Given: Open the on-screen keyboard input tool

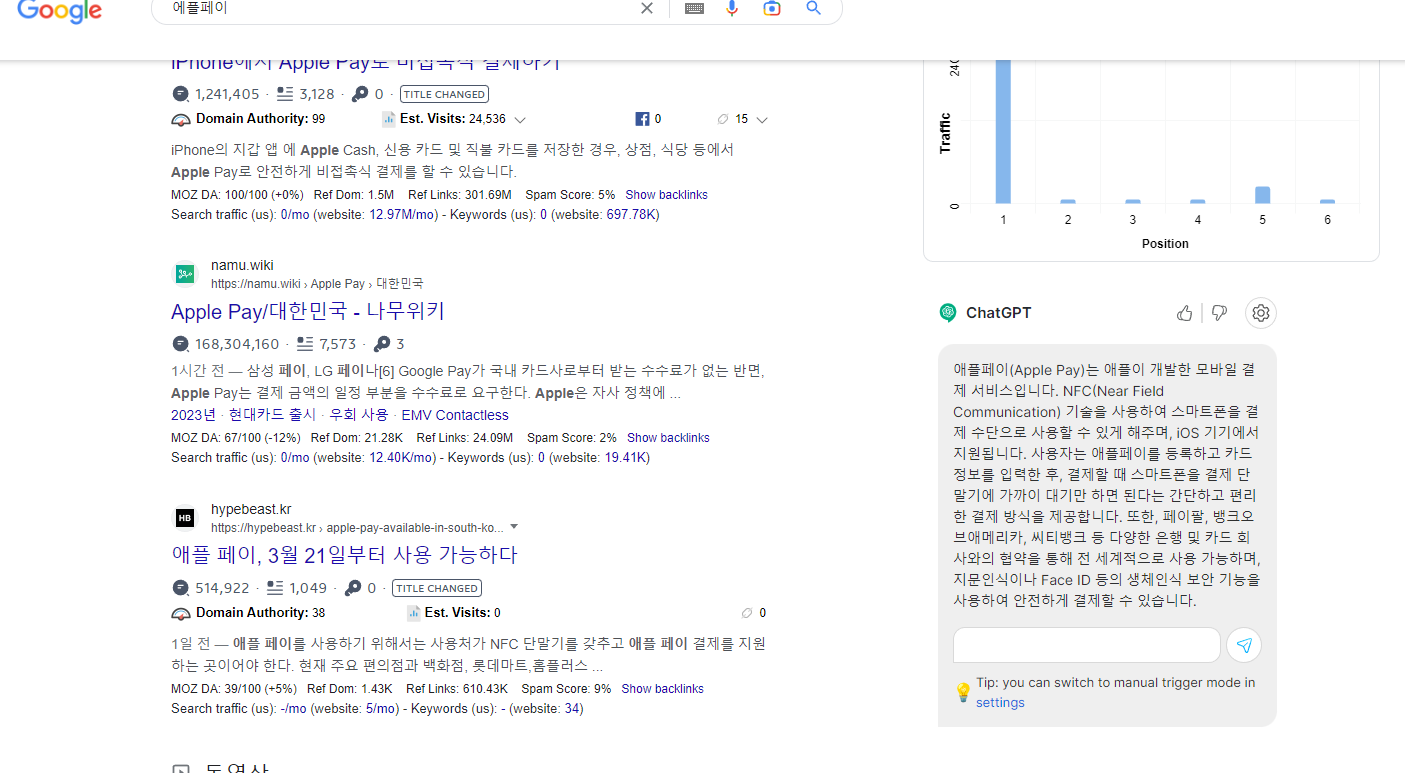Looking at the screenshot, I should (x=694, y=8).
